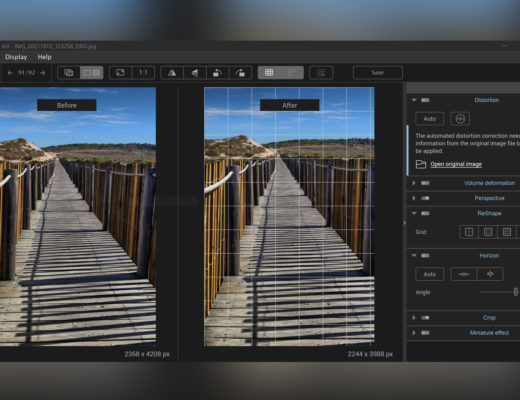520x400 pixels.
Task: Click the Before label
Action: pyautogui.click(x=67, y=105)
